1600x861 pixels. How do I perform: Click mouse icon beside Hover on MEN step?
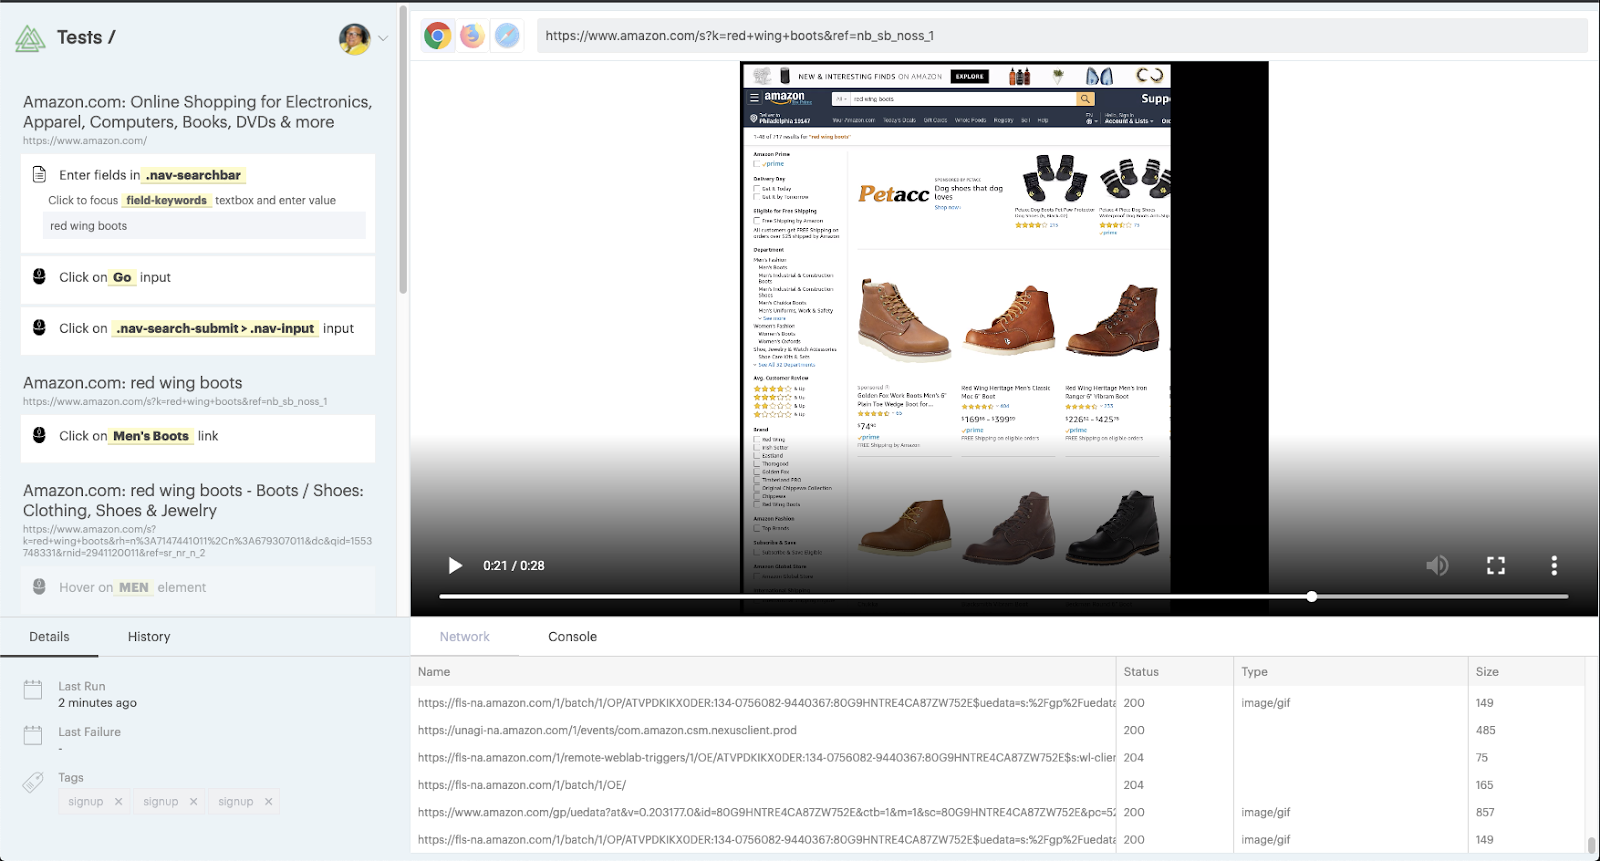point(39,587)
